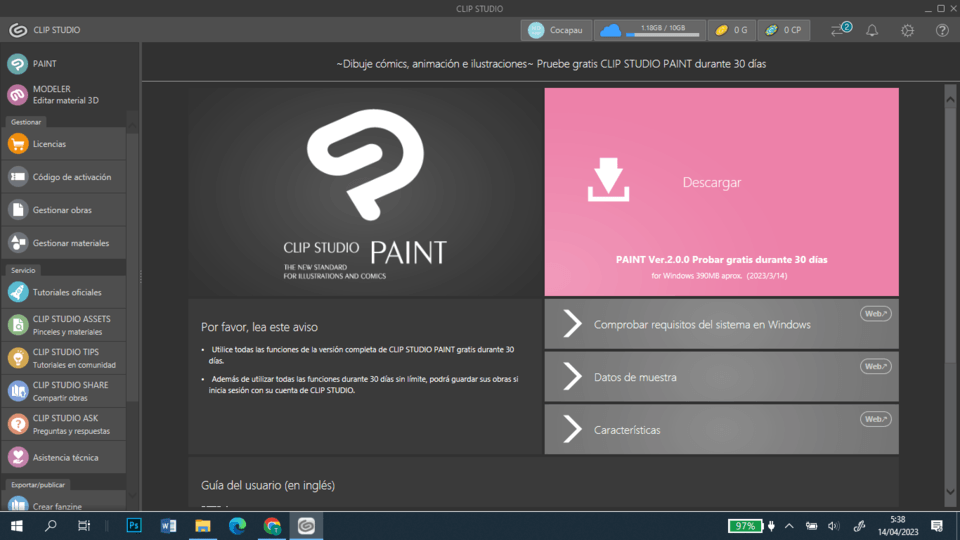Open the sync transfers icon

(x=840, y=29)
